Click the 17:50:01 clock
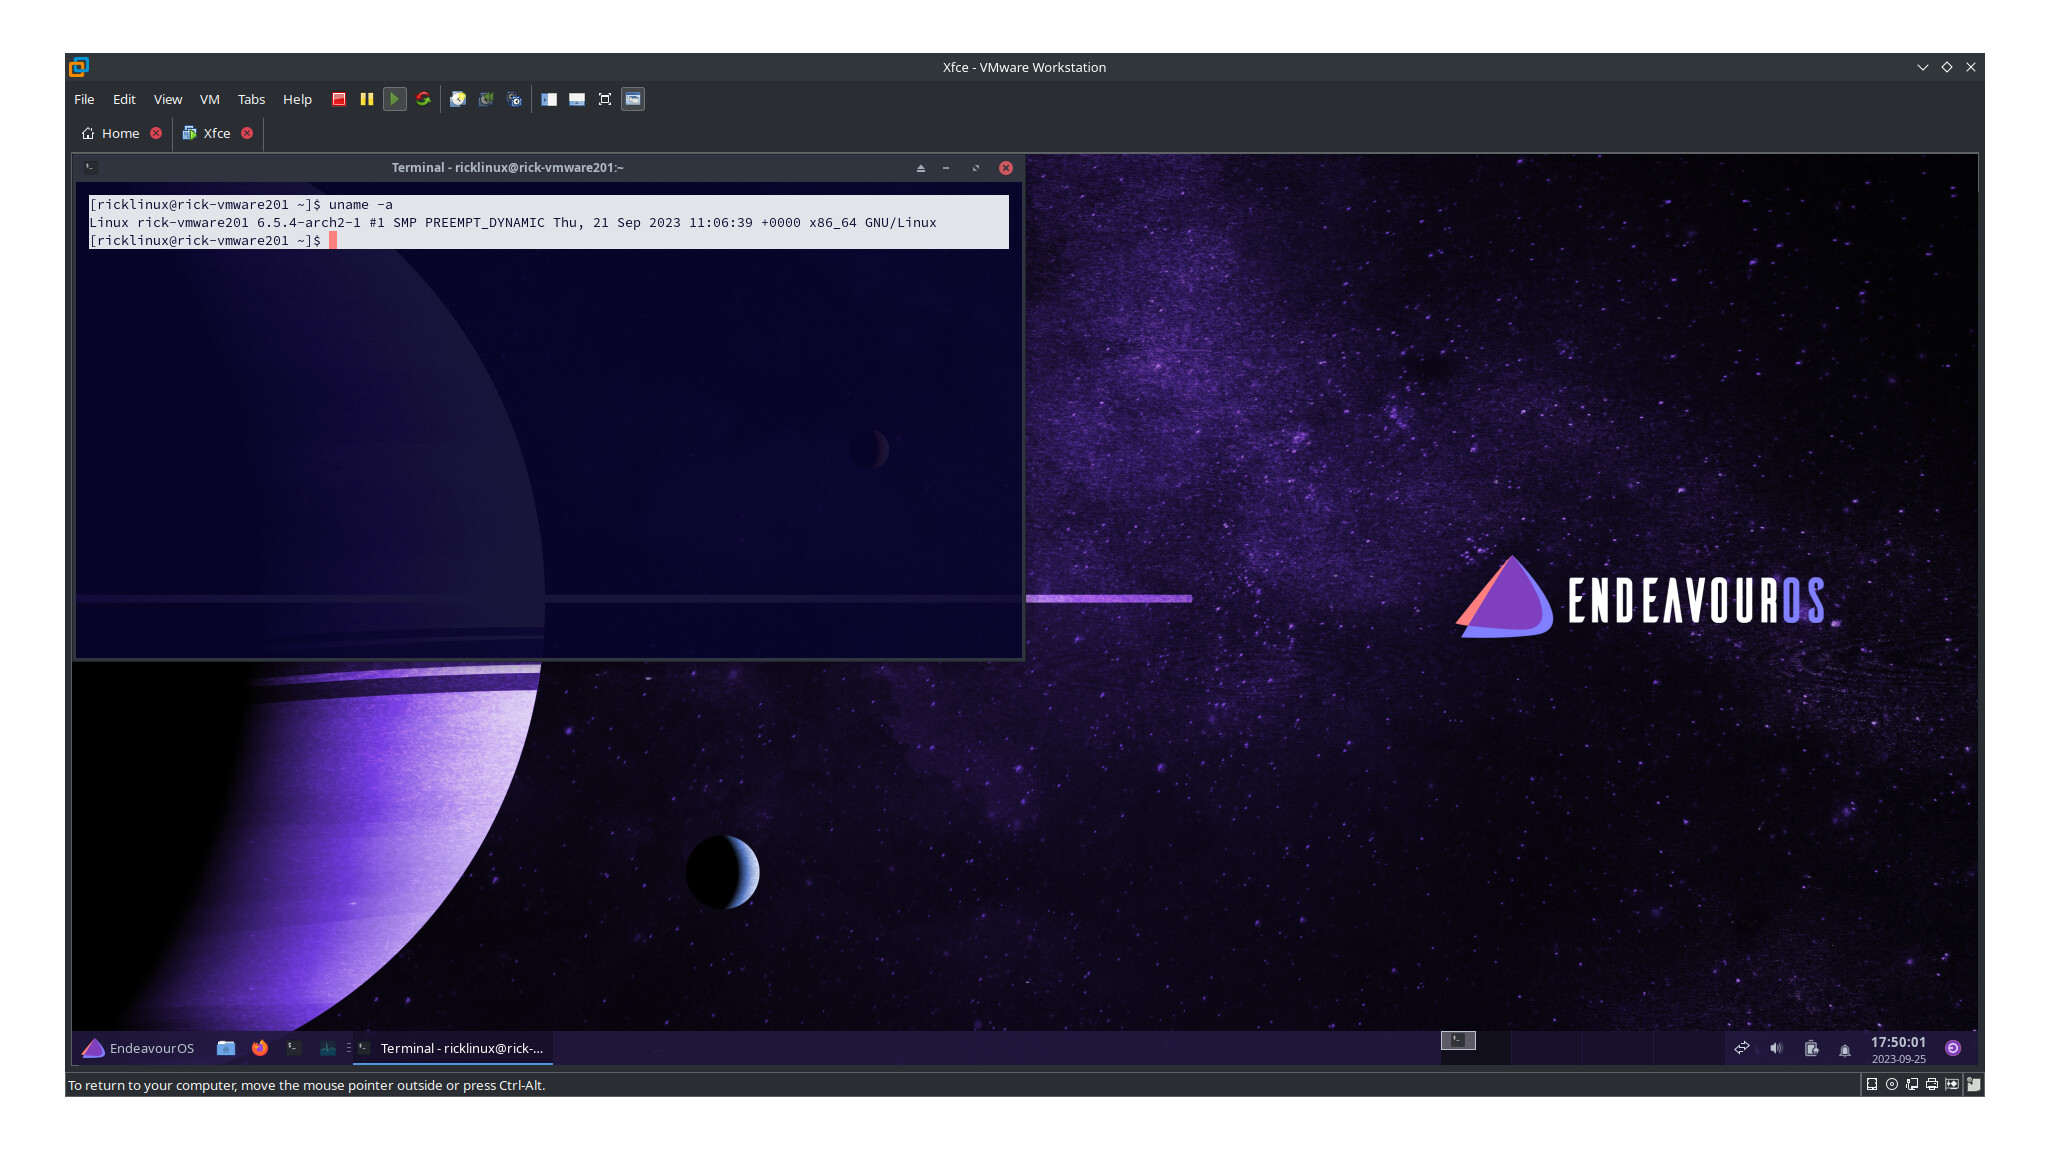The height and width of the screenshot is (1174, 2050). [x=1898, y=1042]
